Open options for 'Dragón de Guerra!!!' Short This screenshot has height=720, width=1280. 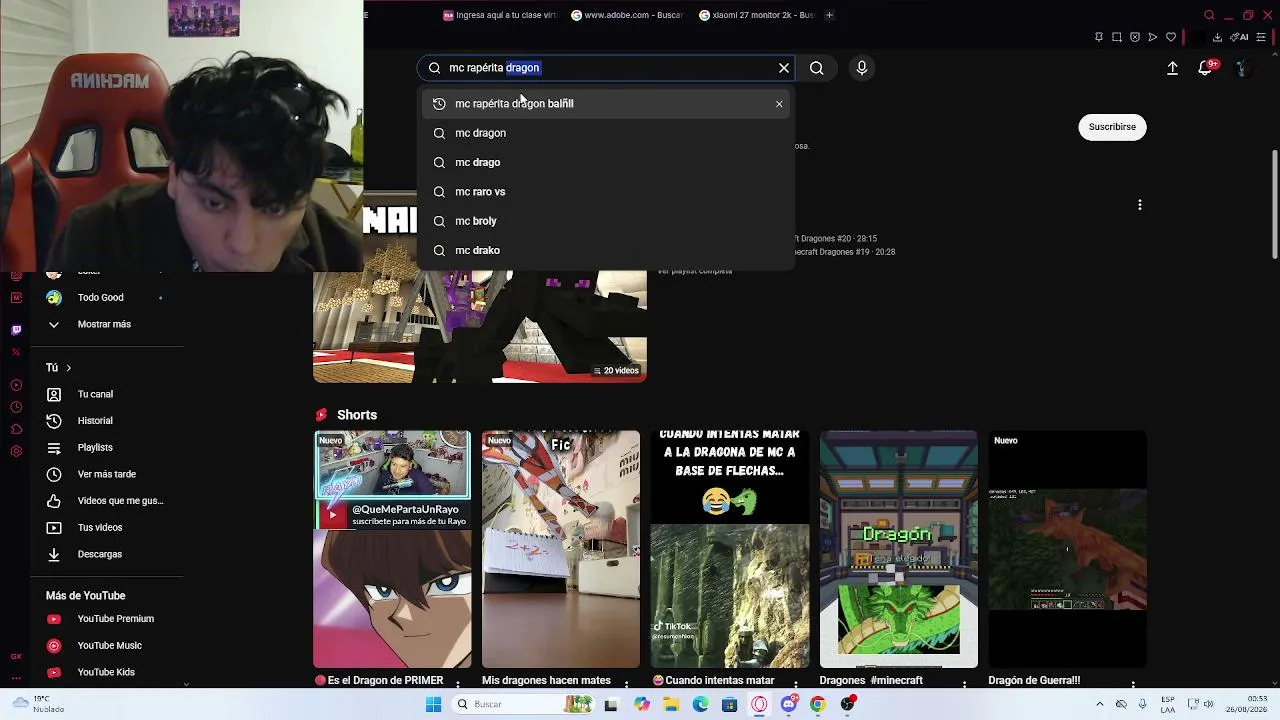[1134, 684]
